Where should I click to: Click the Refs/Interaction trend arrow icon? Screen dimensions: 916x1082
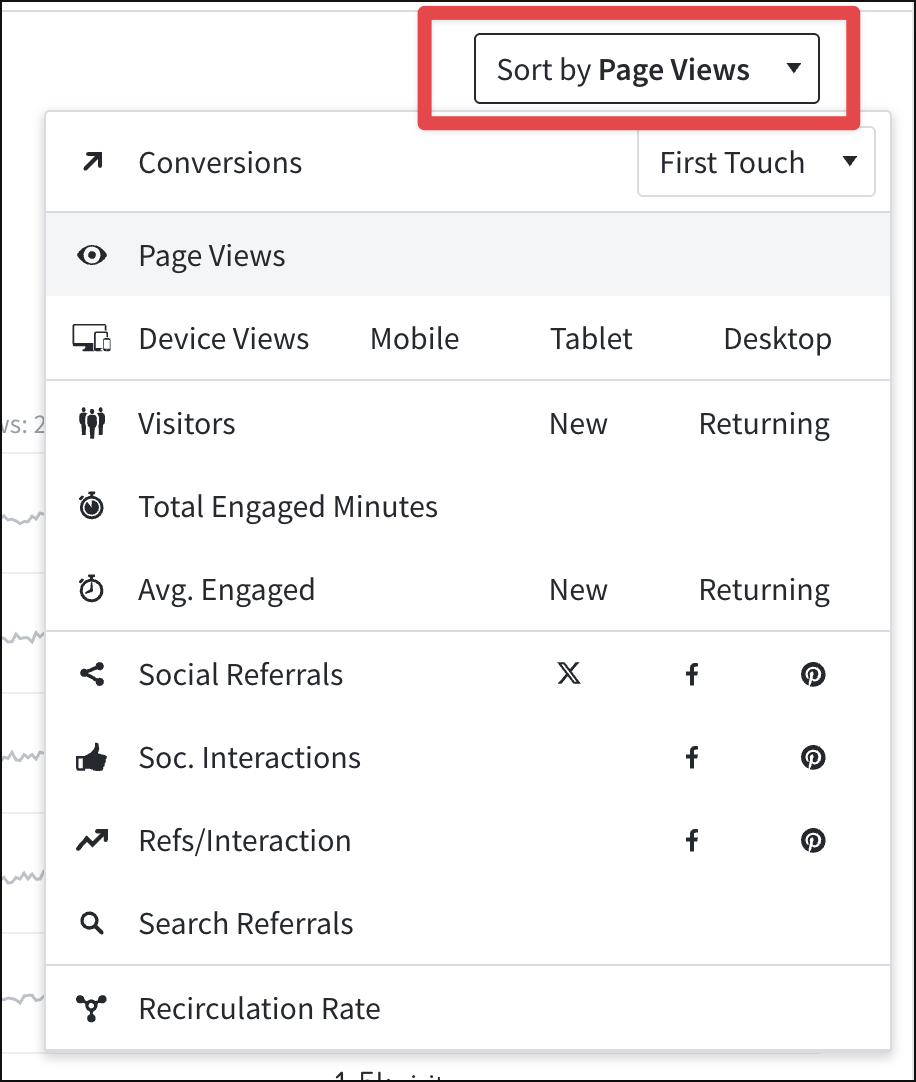point(92,840)
